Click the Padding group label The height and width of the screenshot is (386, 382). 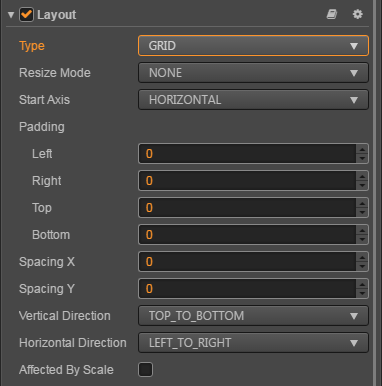(x=42, y=127)
